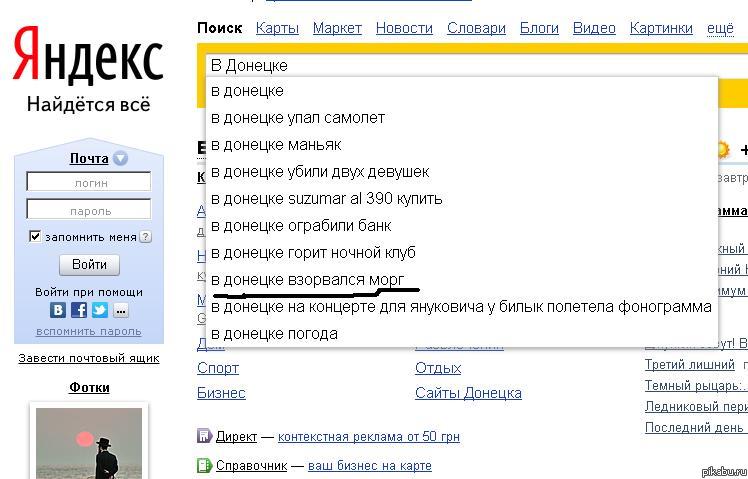Viewport: 748px width, 479px height.
Task: Open the Темный рыцарь movie link
Action: pyautogui.click(x=696, y=385)
